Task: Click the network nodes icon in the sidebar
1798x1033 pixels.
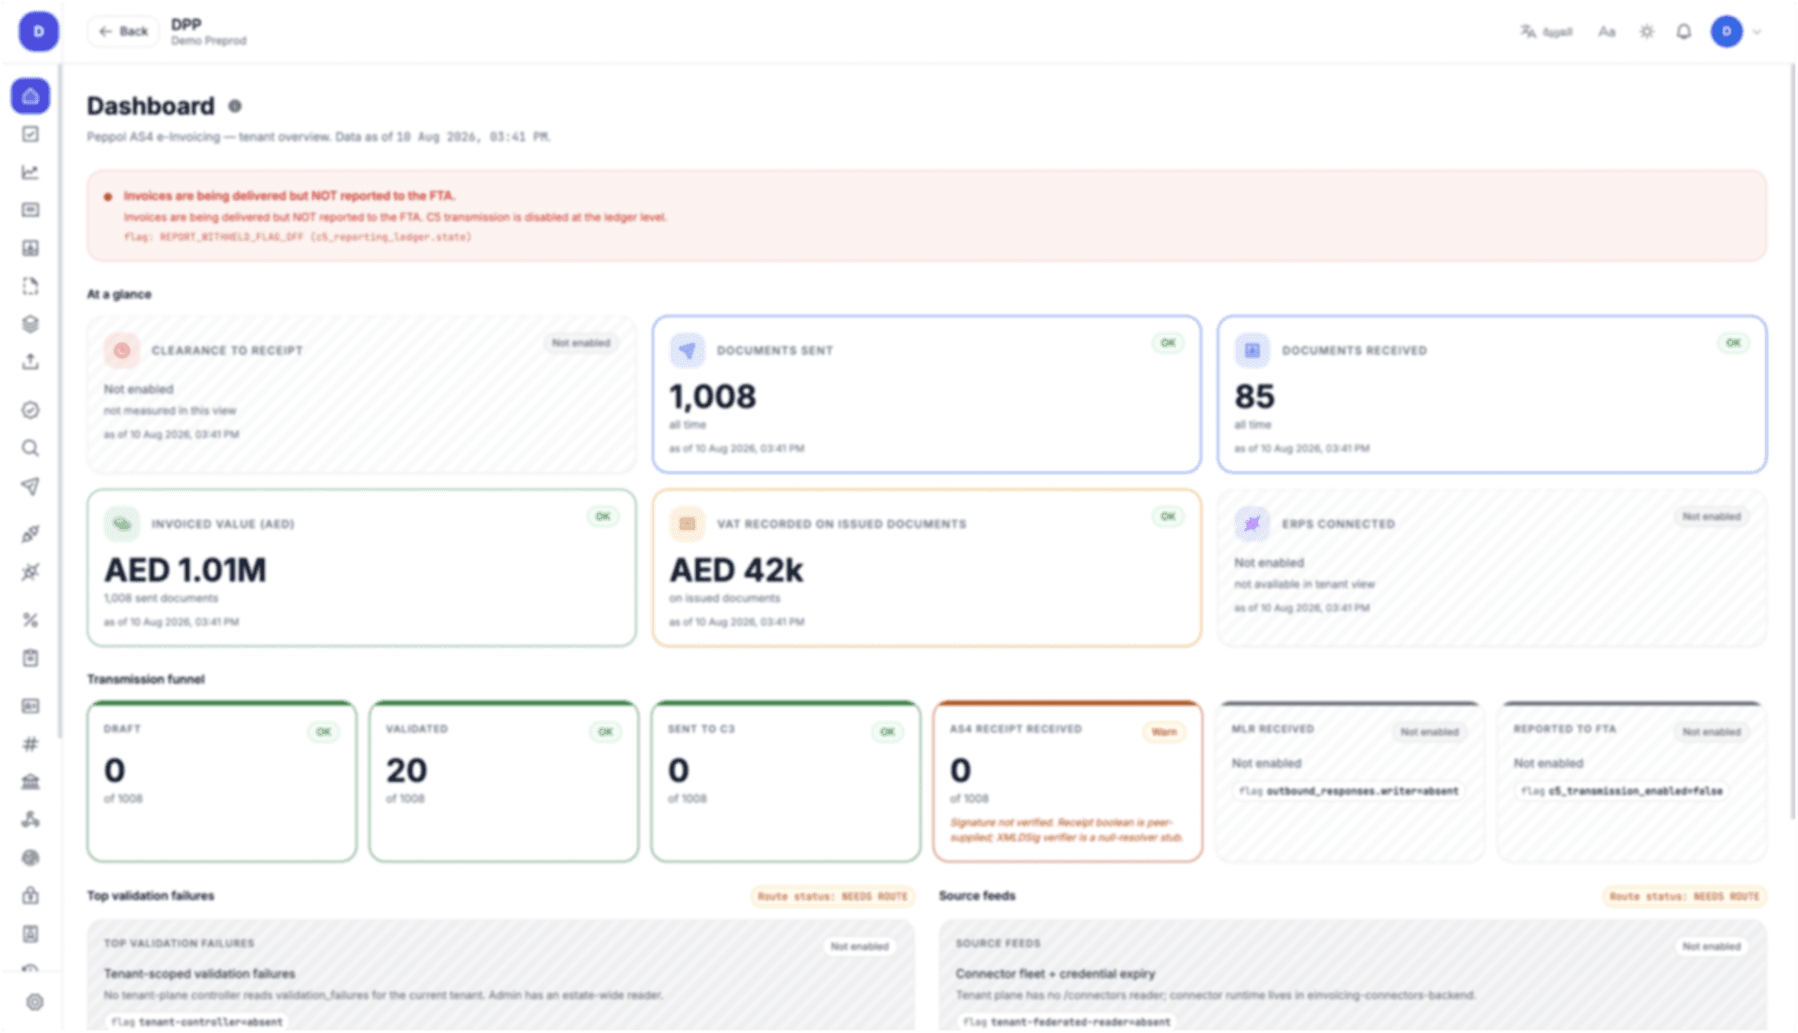Action: coord(31,820)
